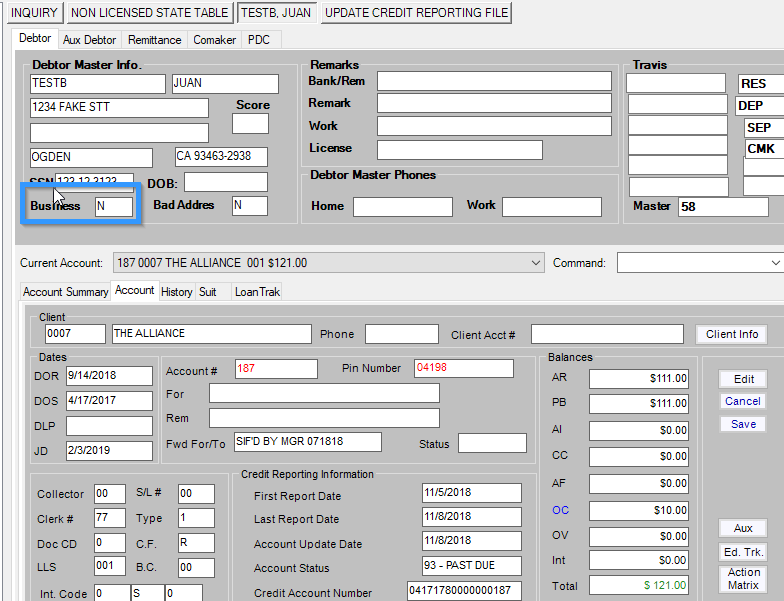The width and height of the screenshot is (784, 601).
Task: Select the Comaker tab
Action: (214, 40)
